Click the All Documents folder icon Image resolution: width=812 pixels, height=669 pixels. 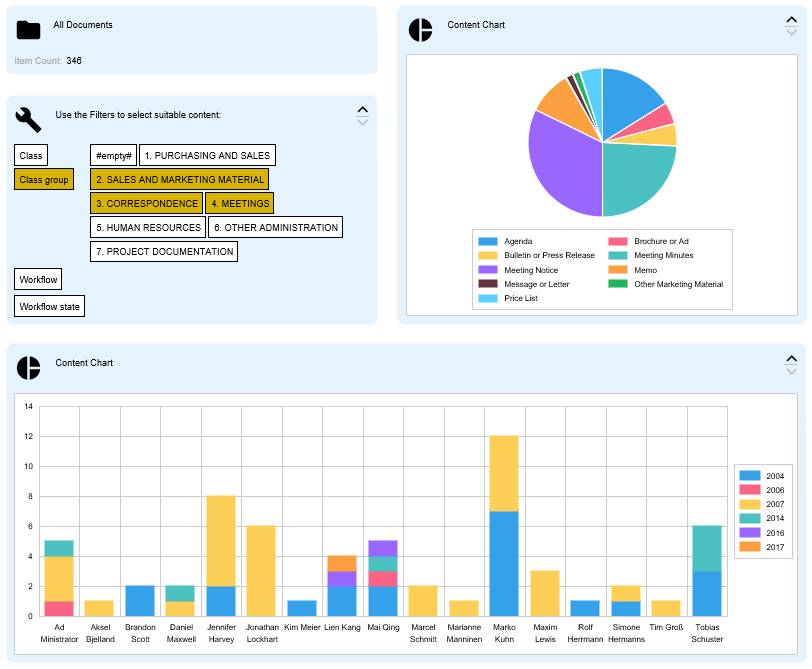[x=28, y=31]
